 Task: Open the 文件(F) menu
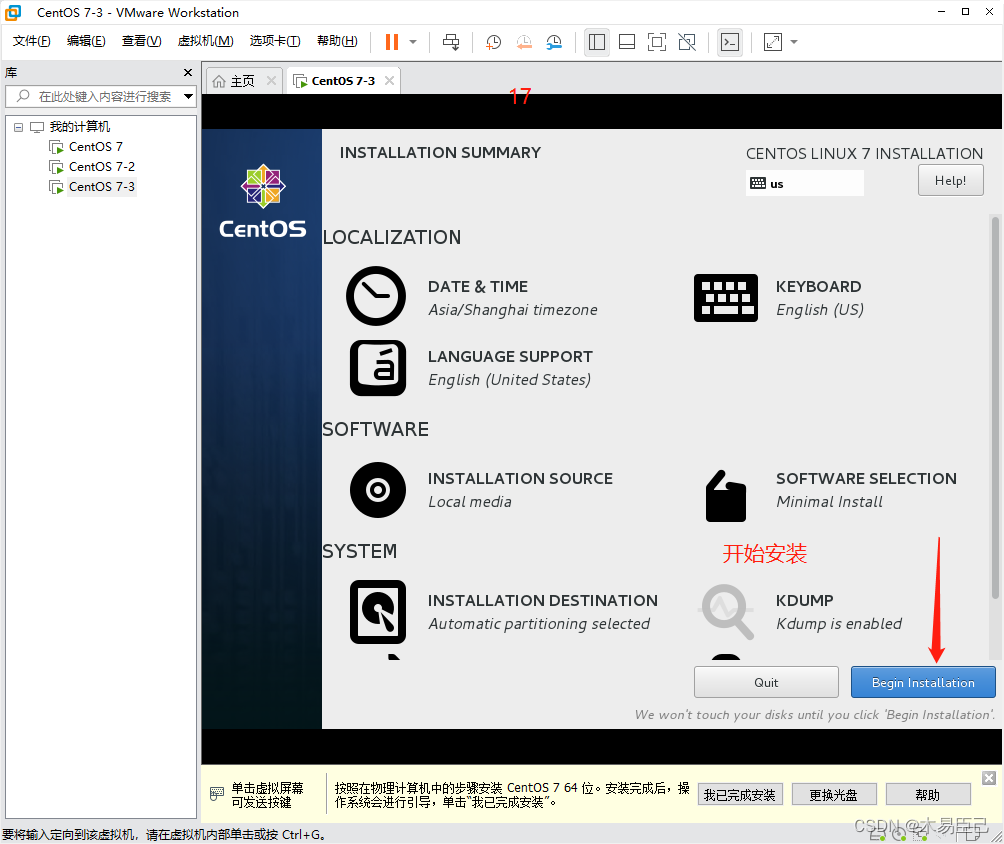[x=31, y=41]
